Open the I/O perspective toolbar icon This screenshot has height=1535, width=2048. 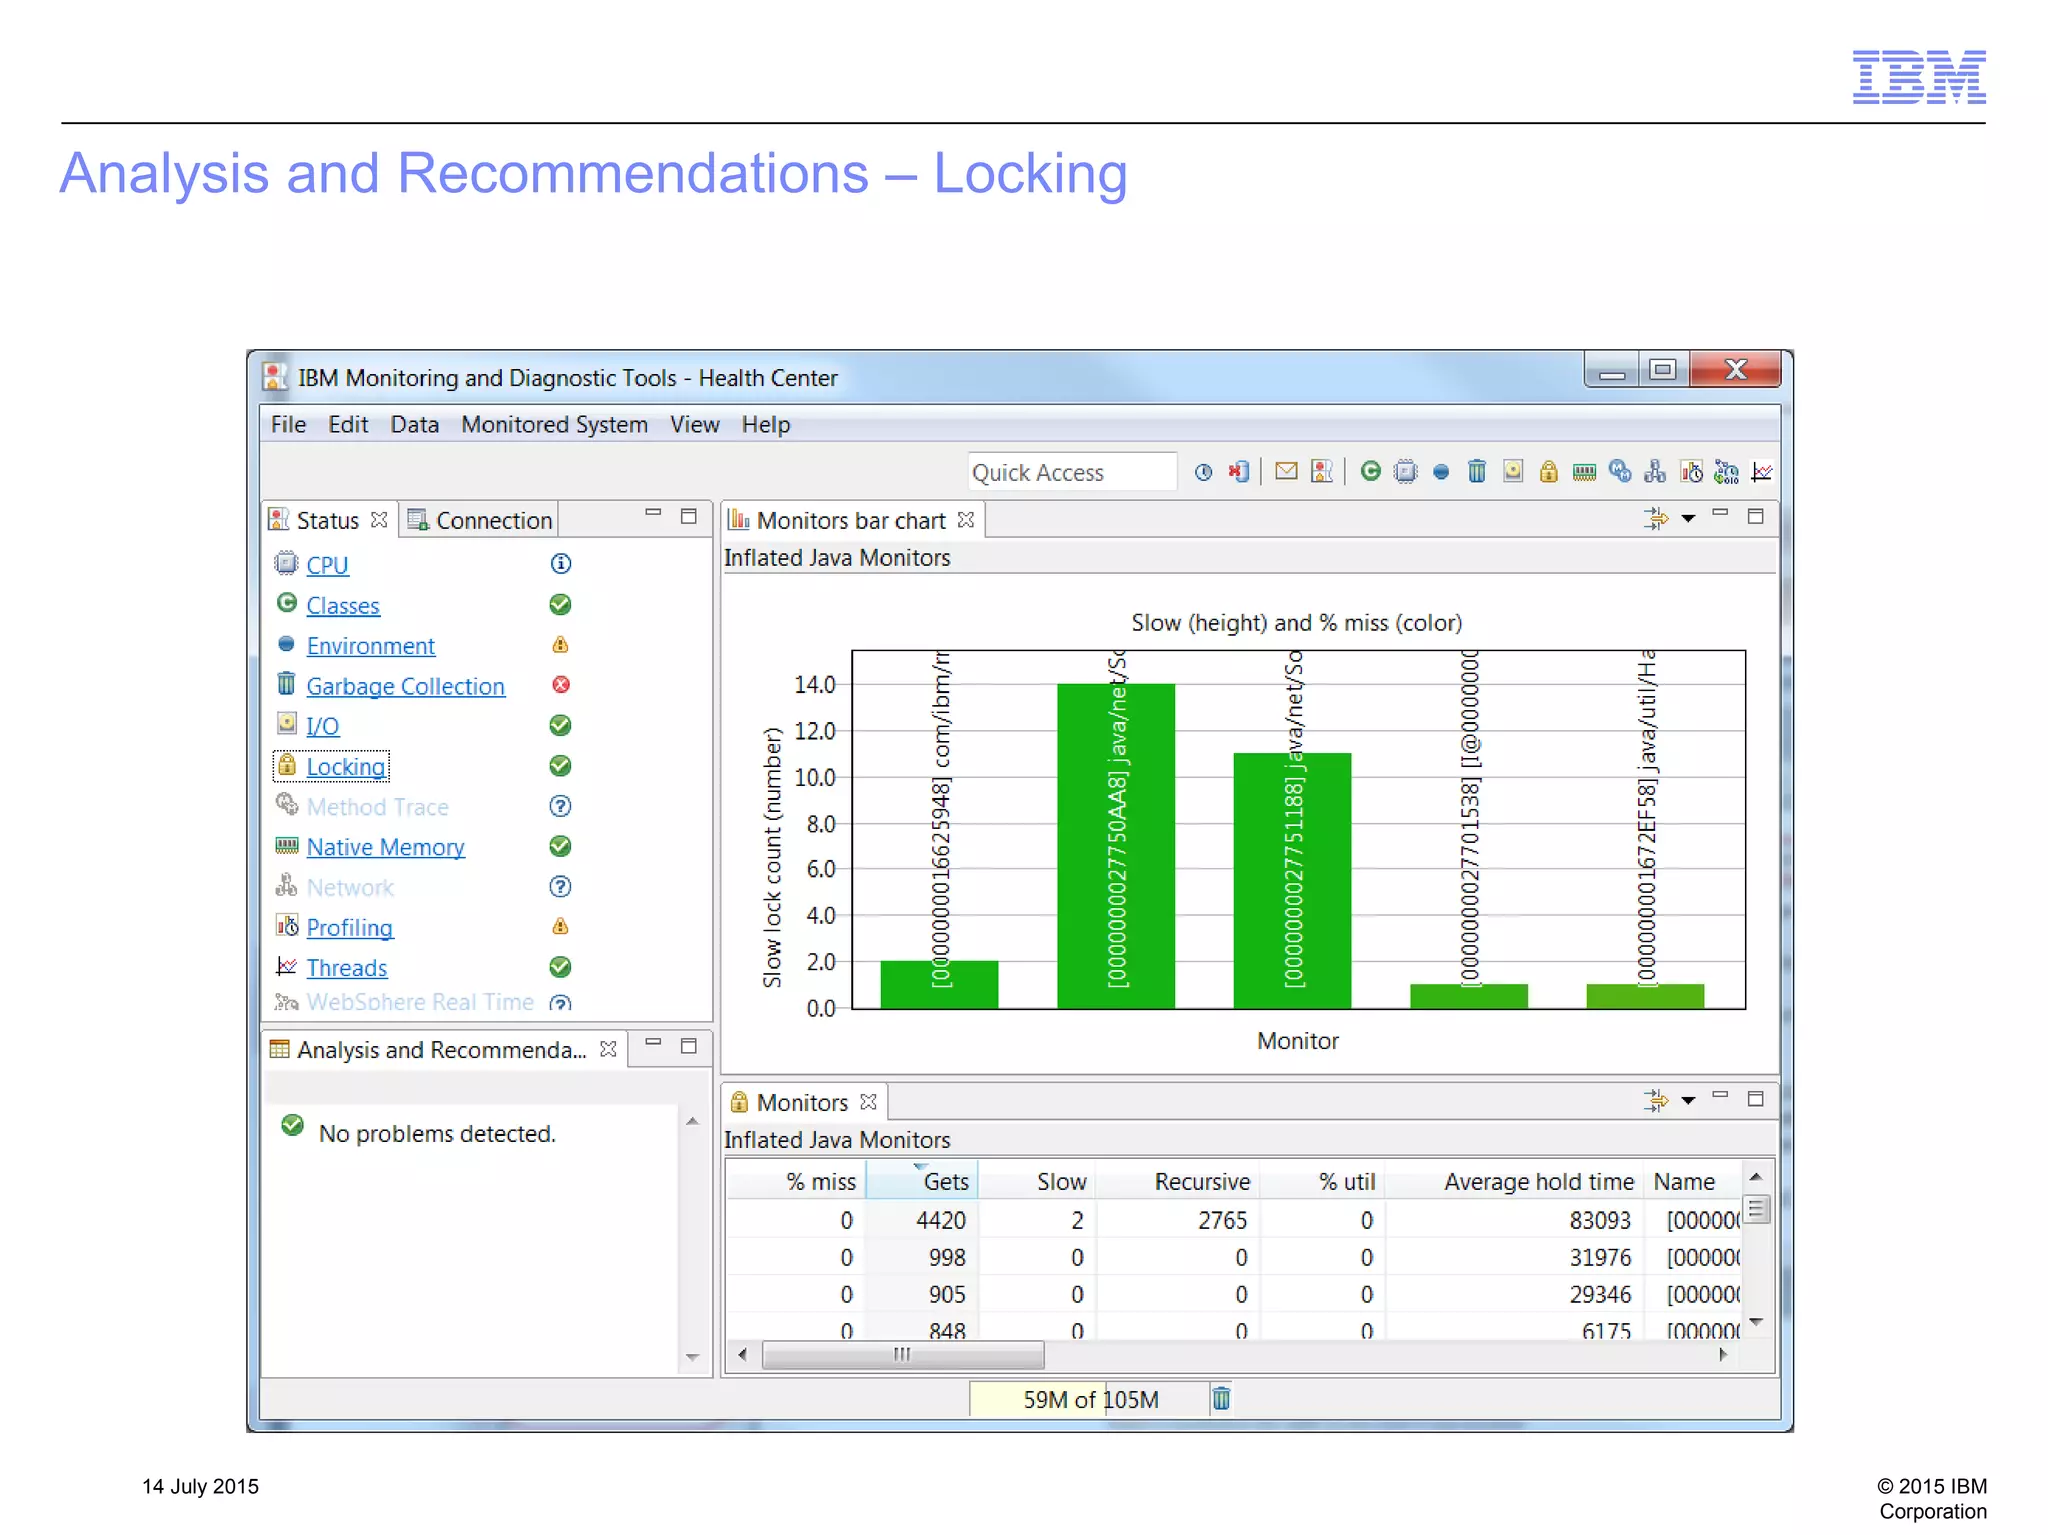click(1513, 471)
